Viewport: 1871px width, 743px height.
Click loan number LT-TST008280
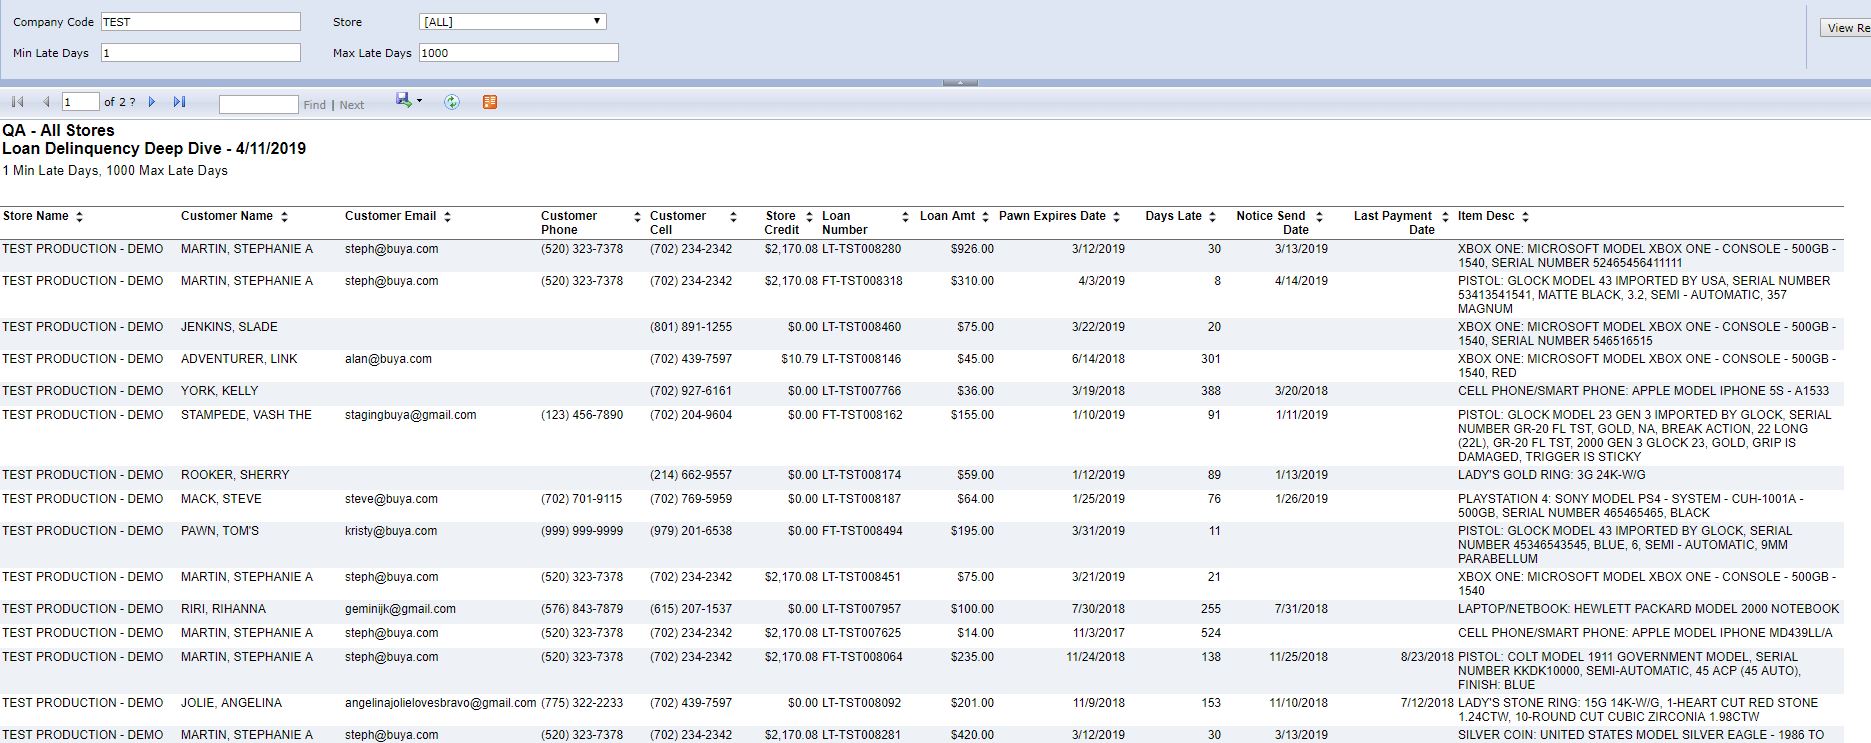861,249
